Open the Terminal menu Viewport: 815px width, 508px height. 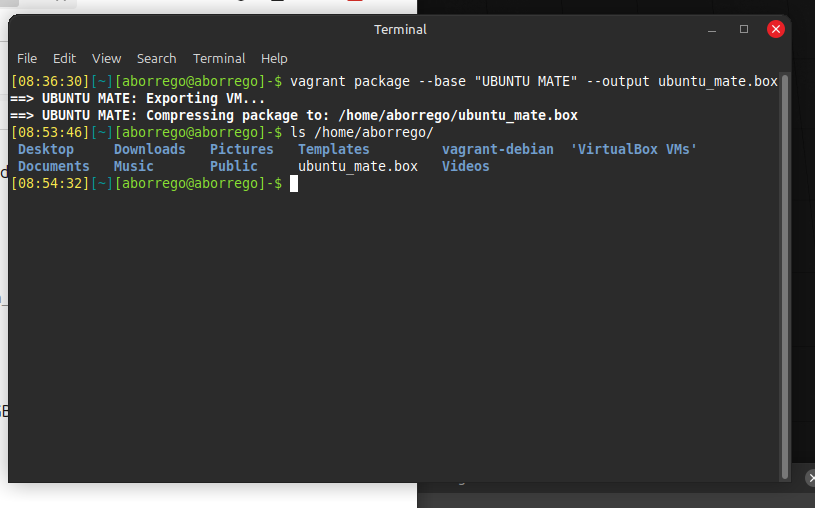[x=219, y=59]
